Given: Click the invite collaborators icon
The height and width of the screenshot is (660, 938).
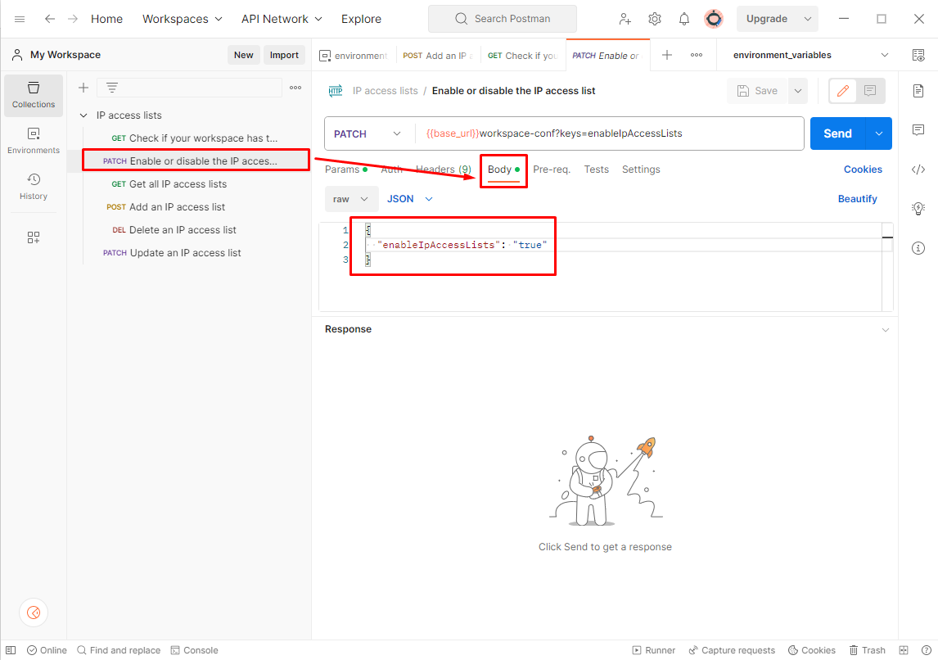Looking at the screenshot, I should 625,19.
